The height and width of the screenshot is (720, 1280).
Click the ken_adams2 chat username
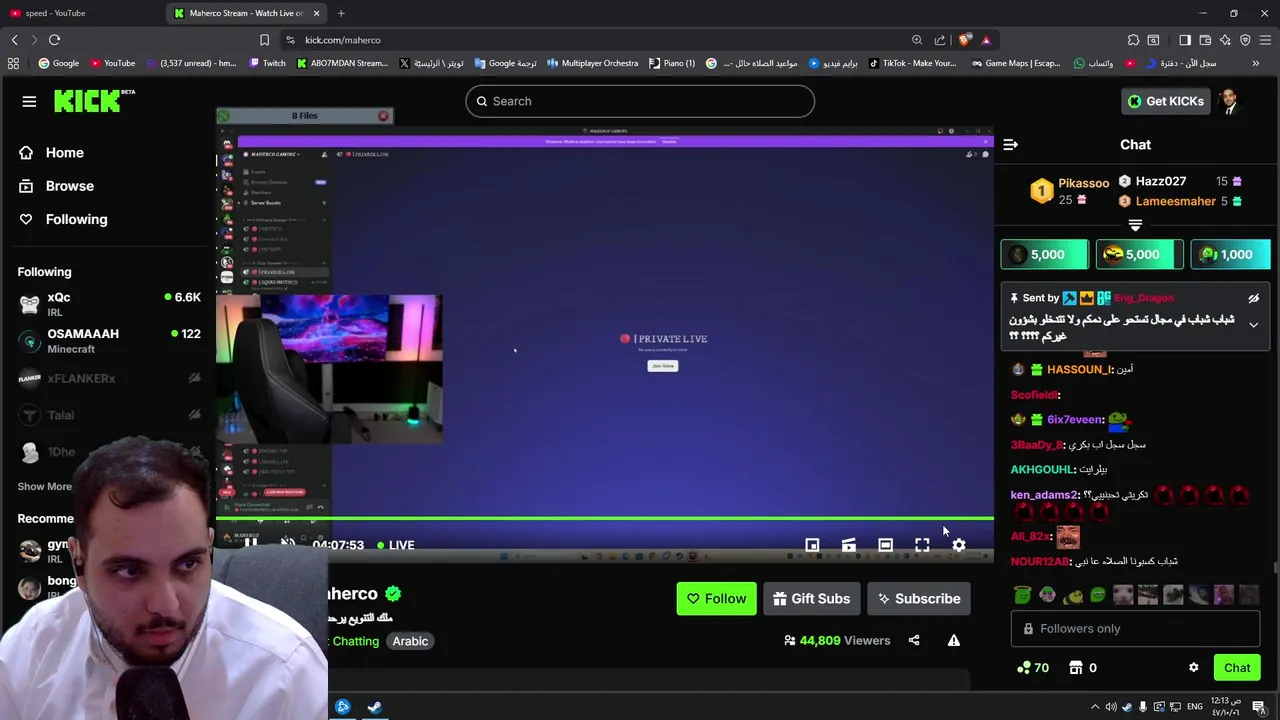pyautogui.click(x=1044, y=495)
